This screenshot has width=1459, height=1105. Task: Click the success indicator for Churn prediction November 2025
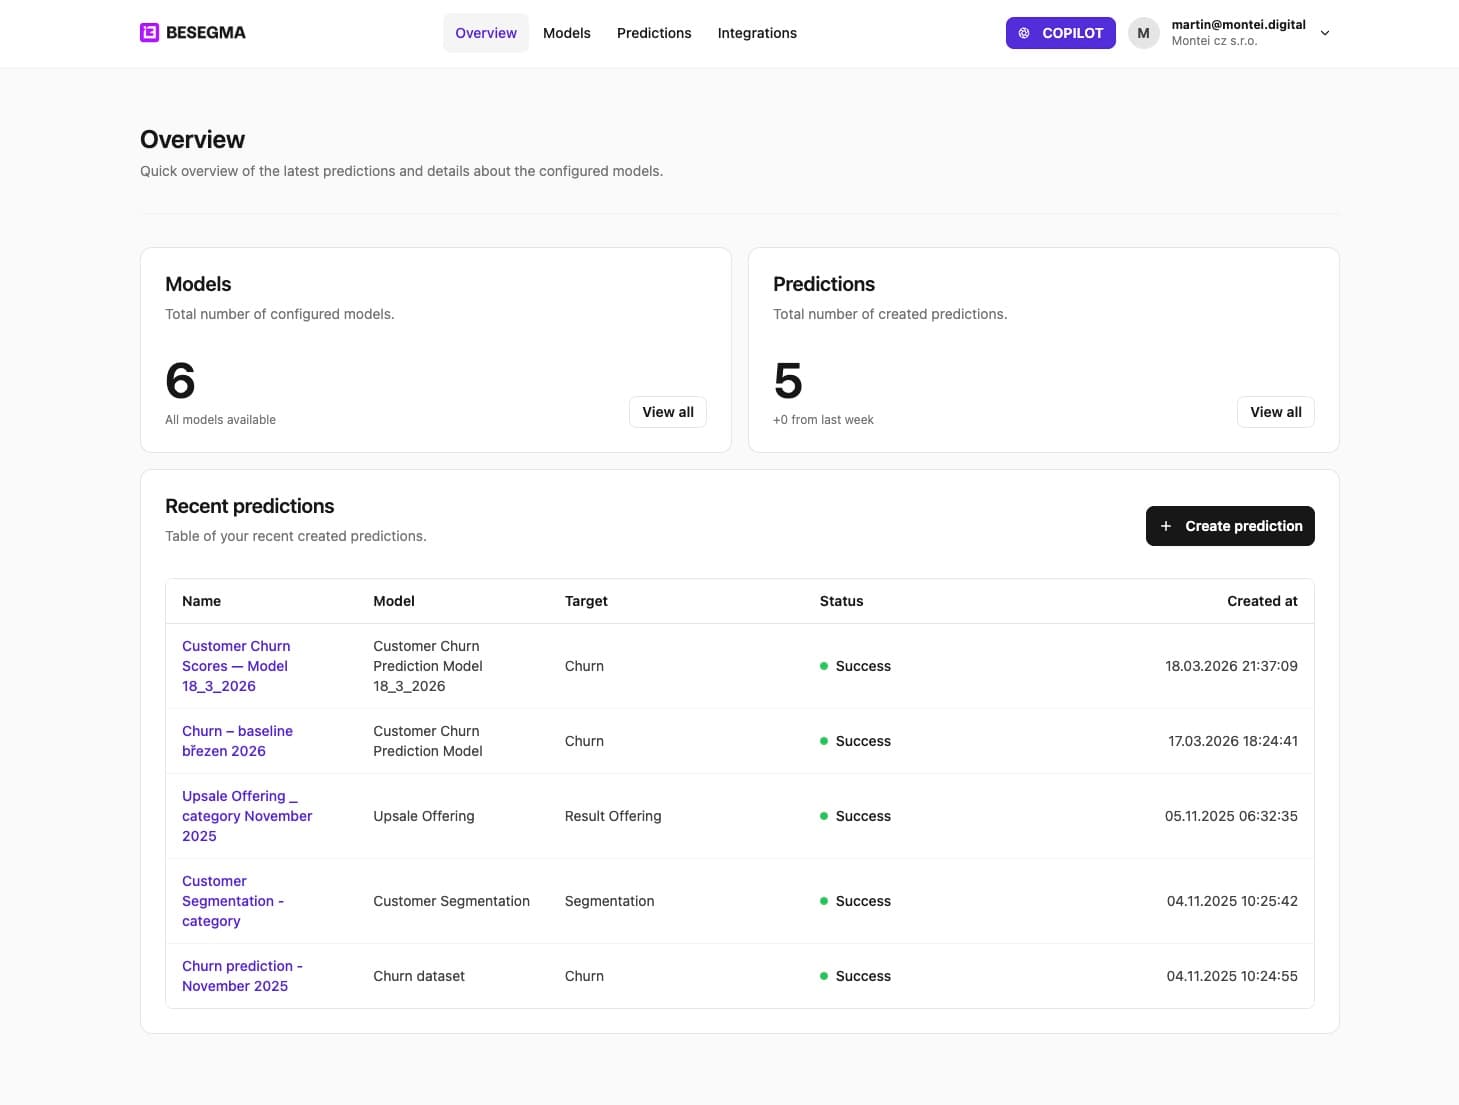[823, 975]
